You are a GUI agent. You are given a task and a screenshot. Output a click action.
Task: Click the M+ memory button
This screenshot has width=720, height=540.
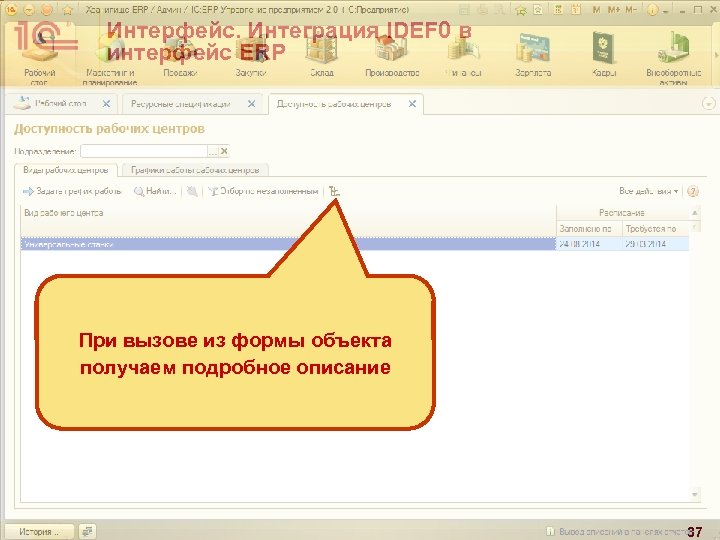click(614, 9)
